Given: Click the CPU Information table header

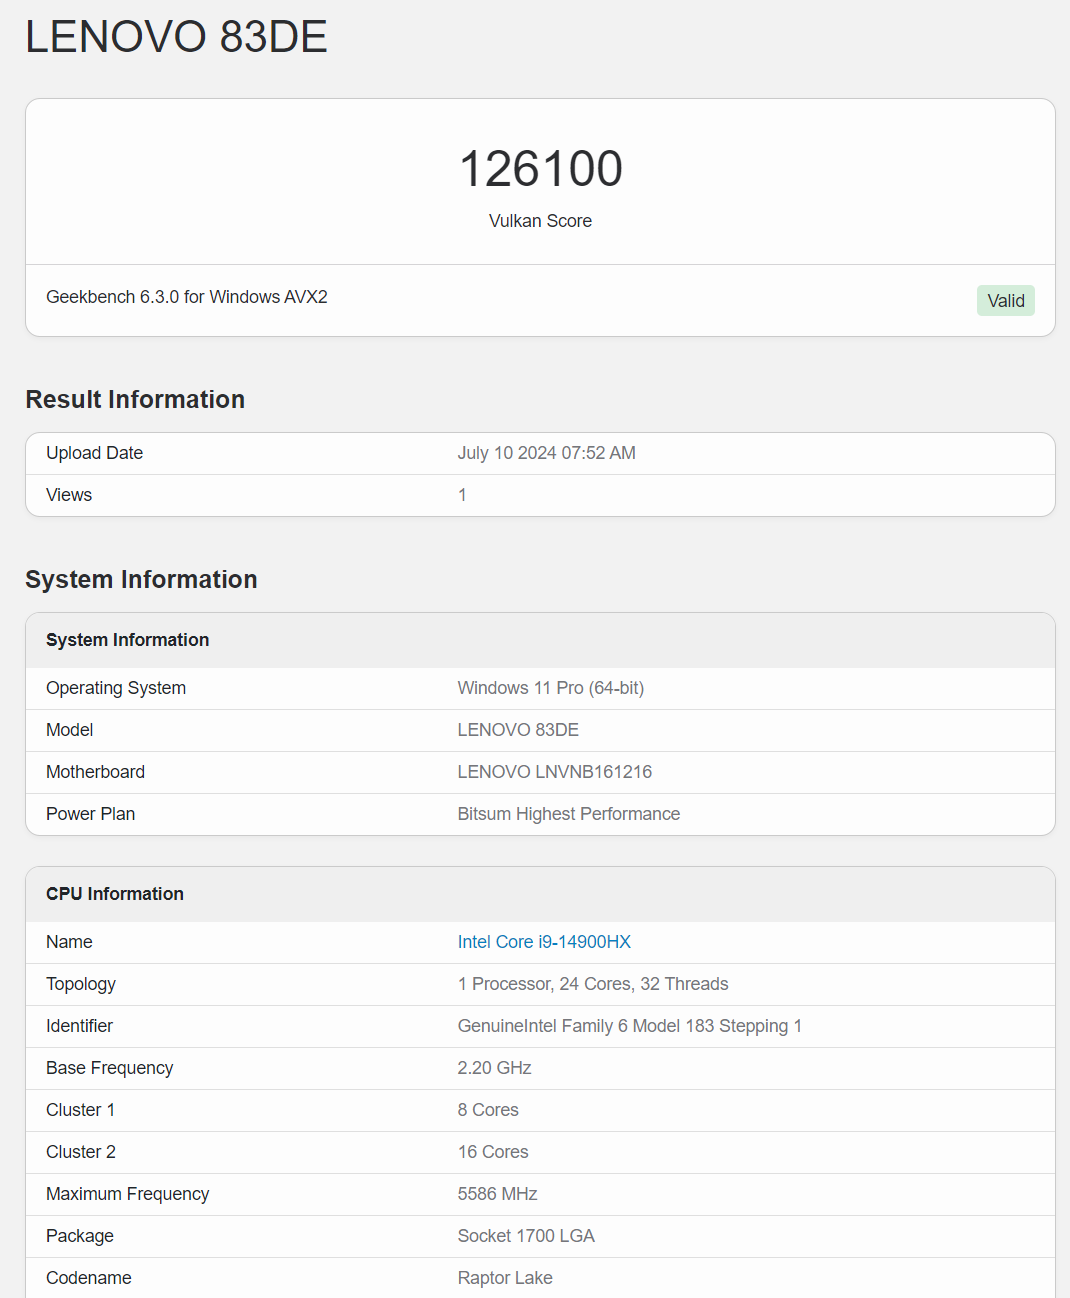Looking at the screenshot, I should pos(115,894).
